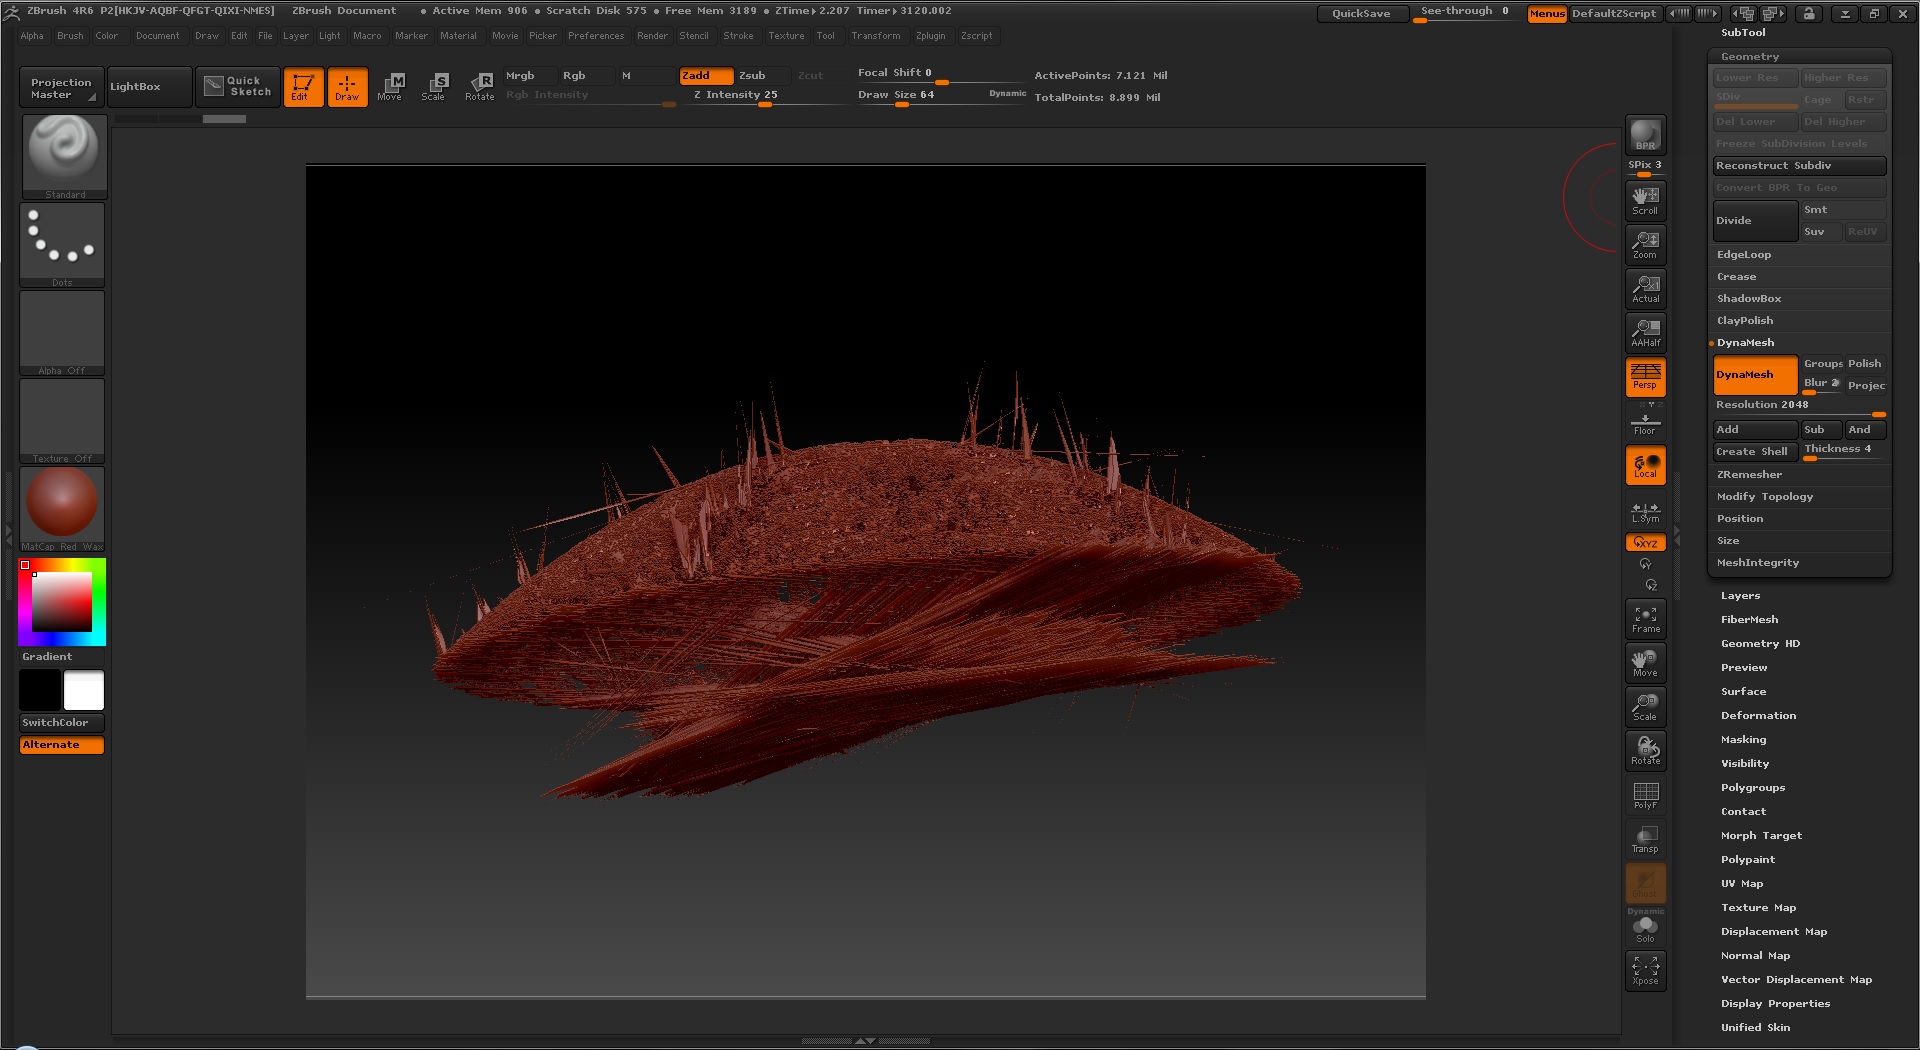Click the Actual size icon
The image size is (1920, 1050).
pyautogui.click(x=1645, y=288)
